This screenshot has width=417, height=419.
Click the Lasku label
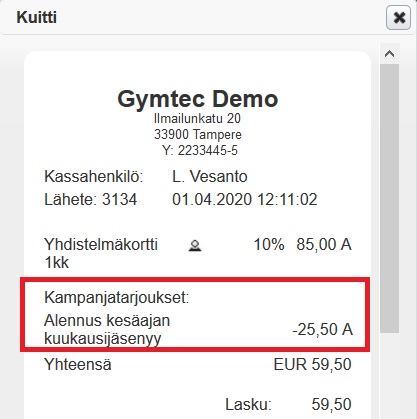click(249, 405)
